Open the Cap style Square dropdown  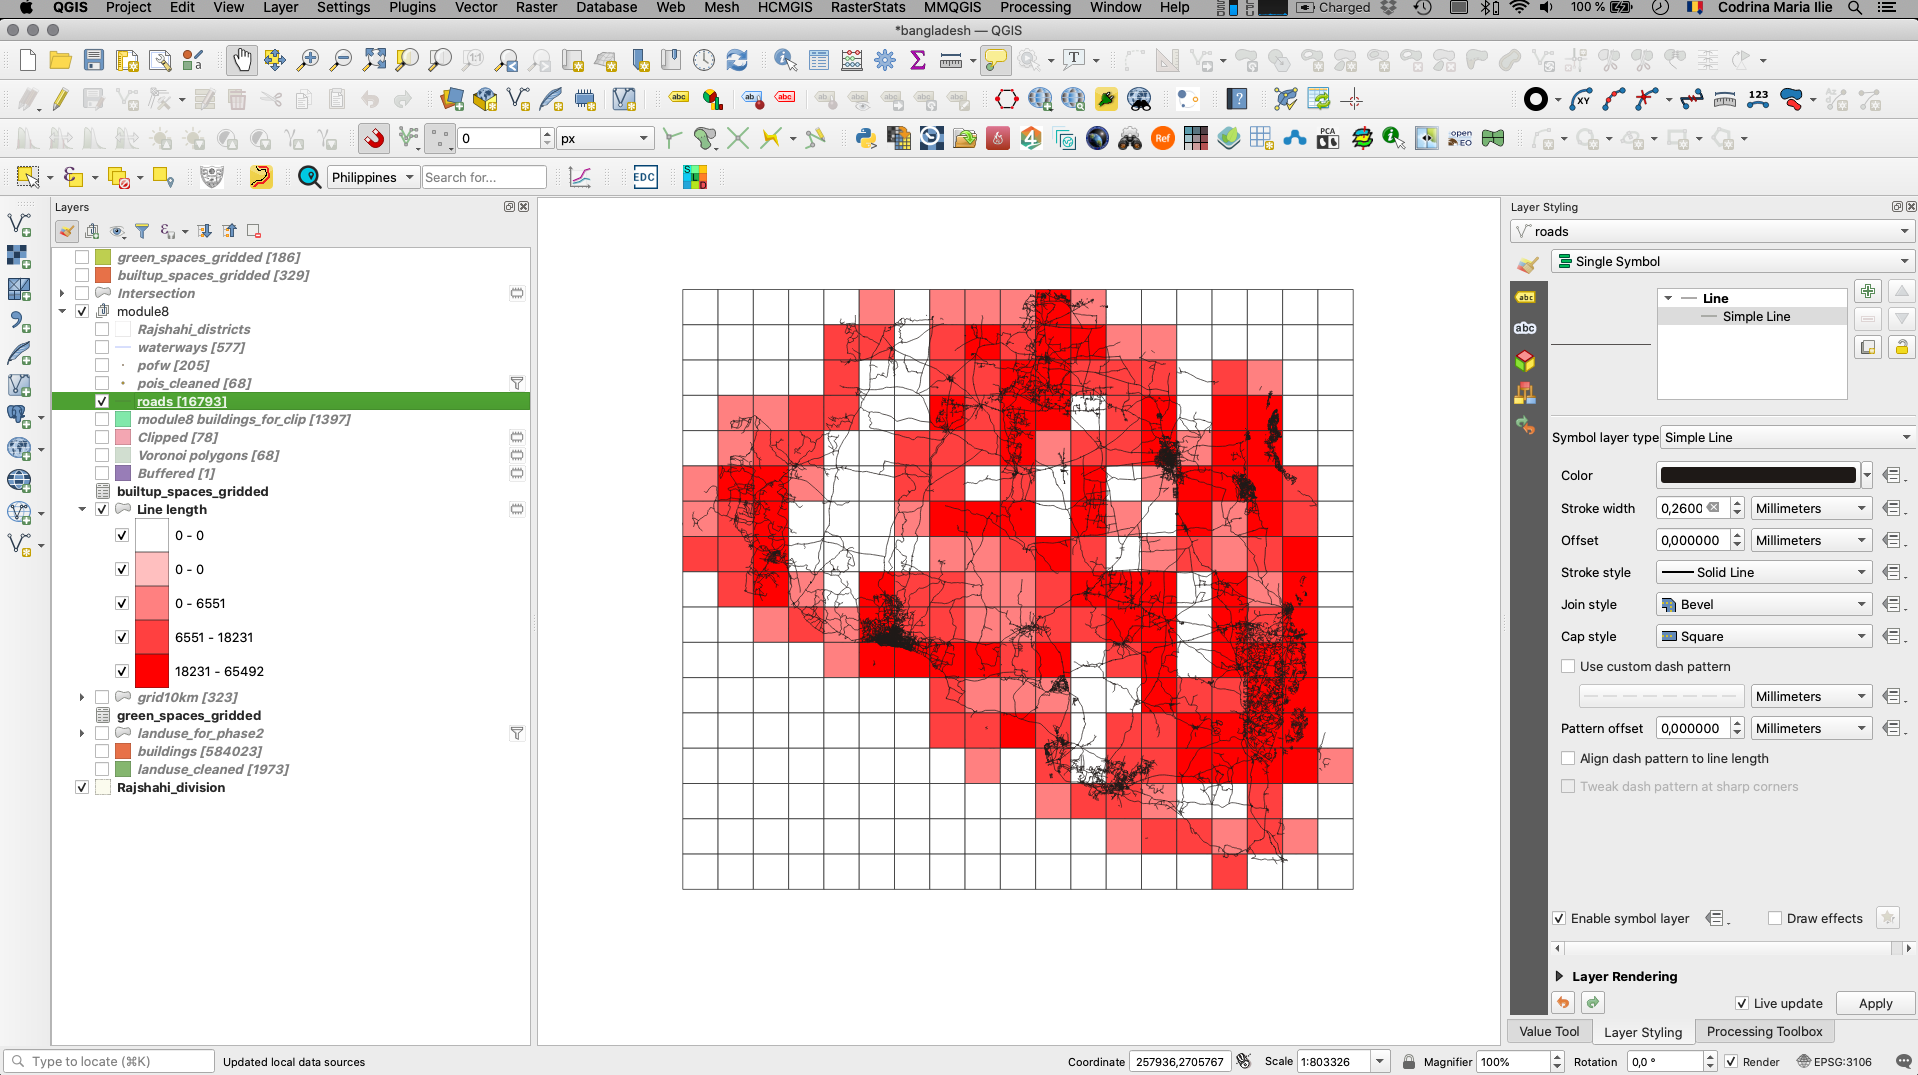click(1764, 636)
